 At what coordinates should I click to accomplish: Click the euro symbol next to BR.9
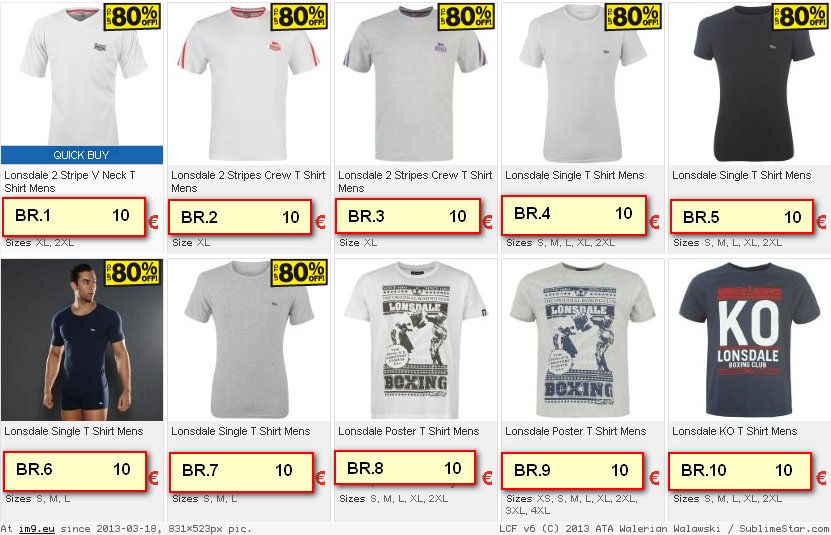click(655, 478)
